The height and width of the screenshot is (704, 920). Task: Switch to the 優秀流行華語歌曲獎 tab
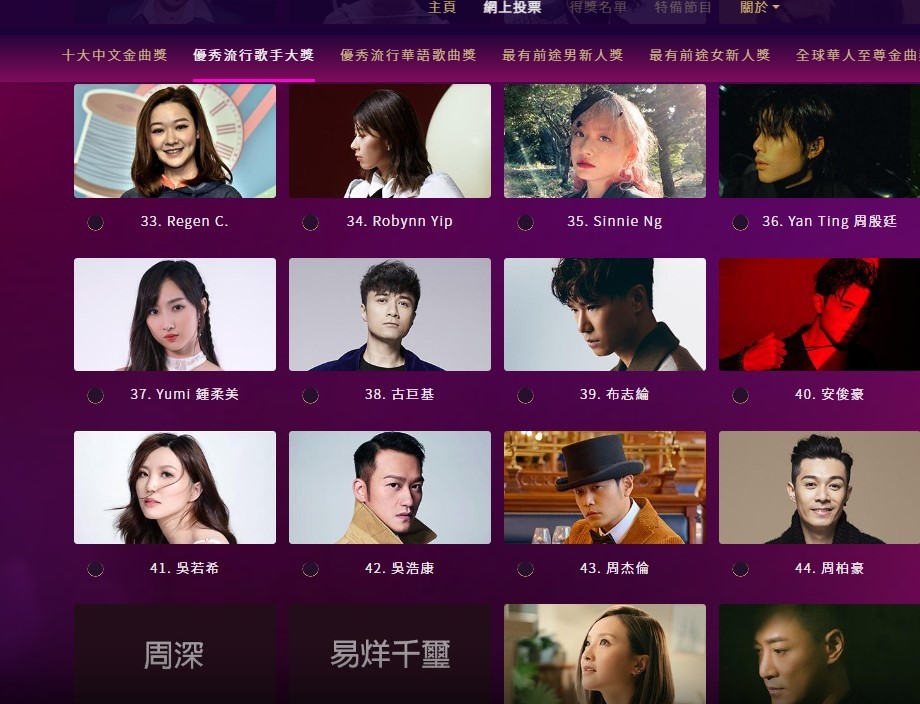point(408,55)
